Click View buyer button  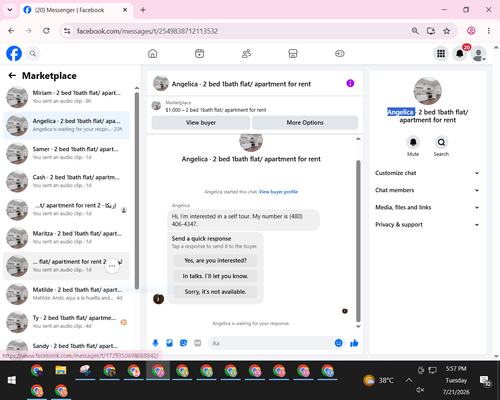tap(201, 122)
